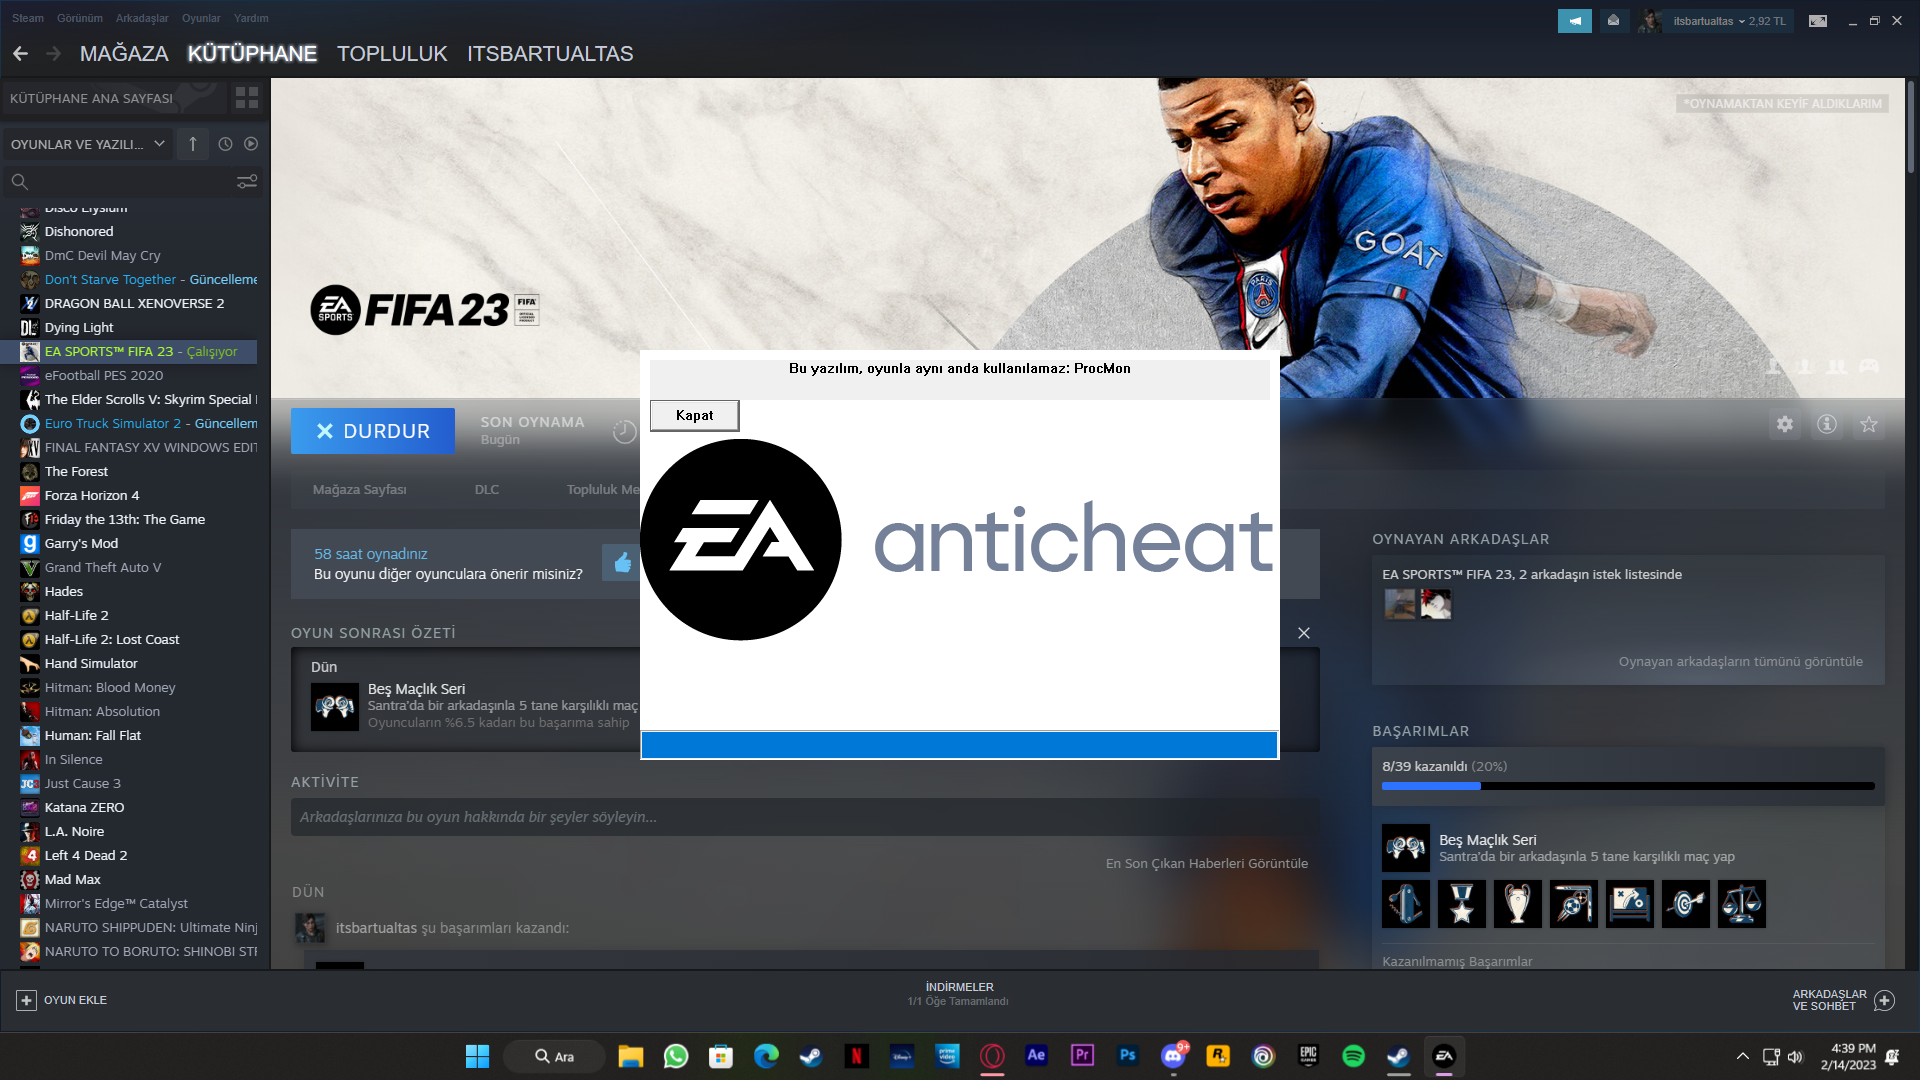Show game info icon

[x=1827, y=425]
